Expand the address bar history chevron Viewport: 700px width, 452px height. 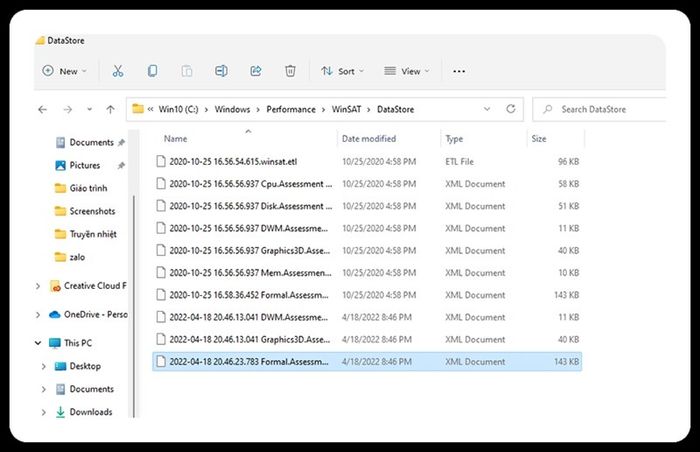coord(487,108)
